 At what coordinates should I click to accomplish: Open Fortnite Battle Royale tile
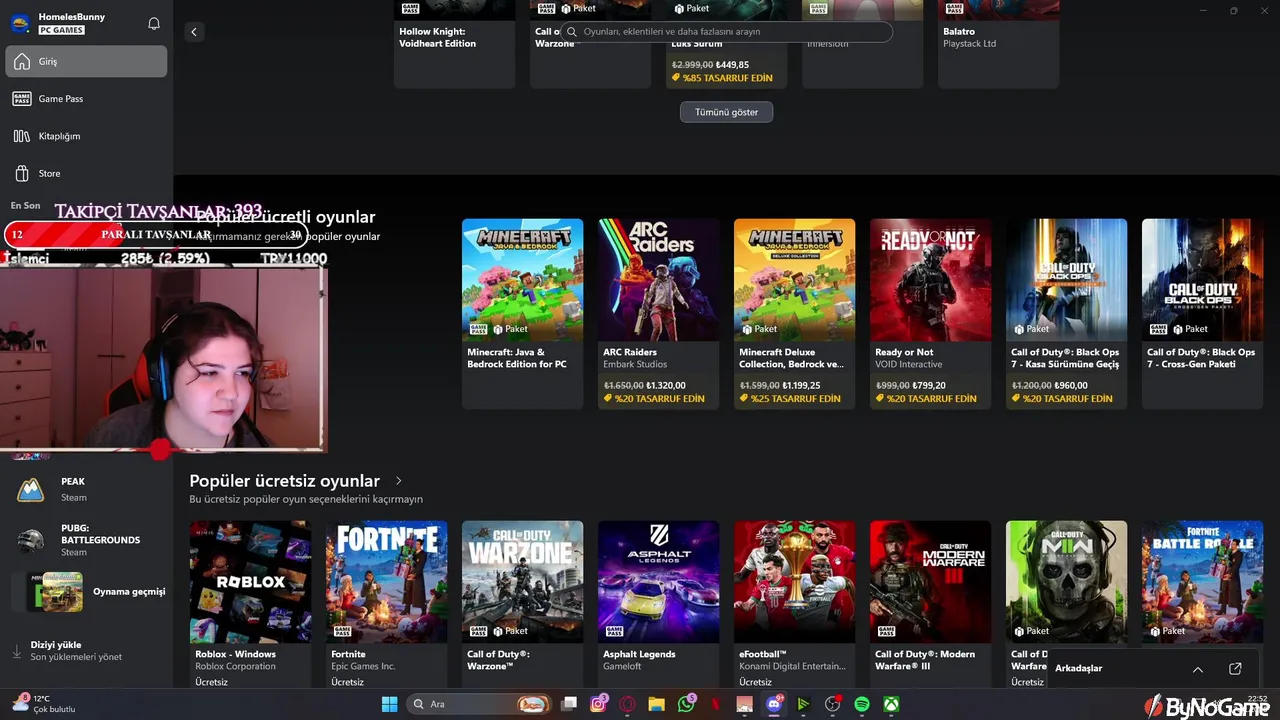click(1202, 580)
